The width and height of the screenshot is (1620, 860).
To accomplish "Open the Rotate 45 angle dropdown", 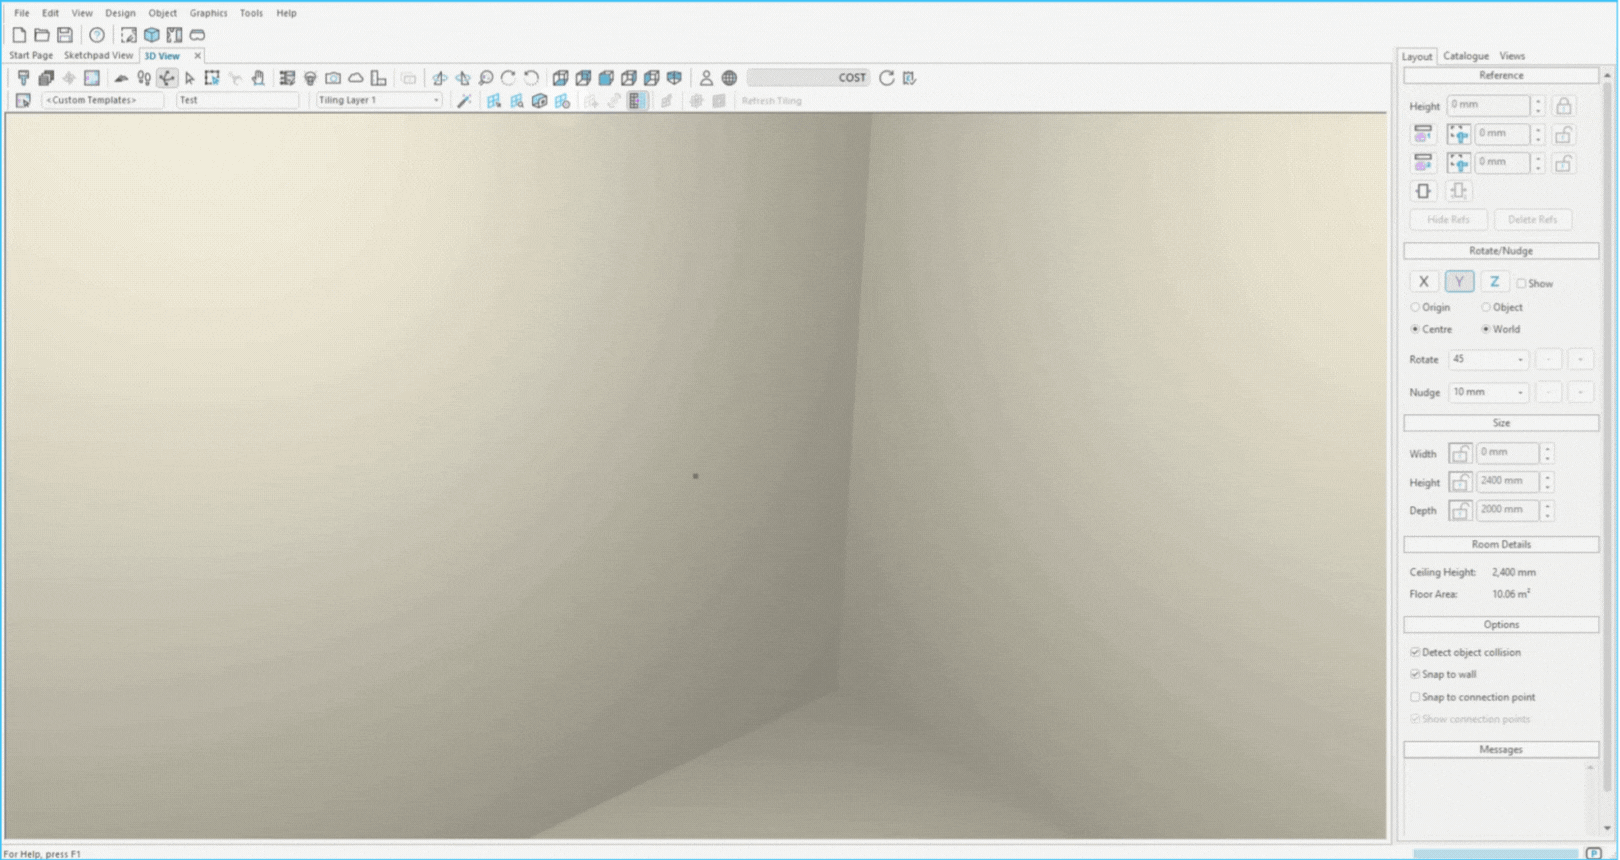I will coord(1488,360).
